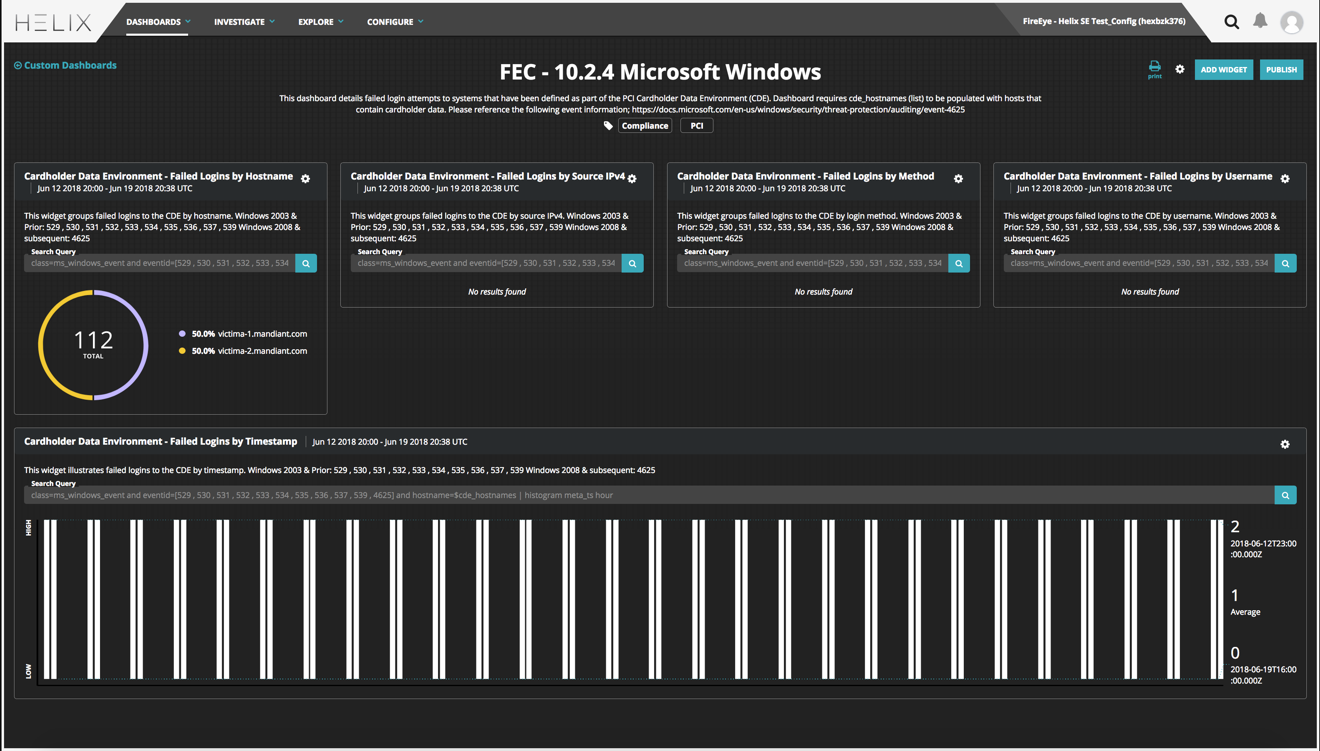The image size is (1320, 751).
Task: Click the PUBLISH button
Action: (1281, 70)
